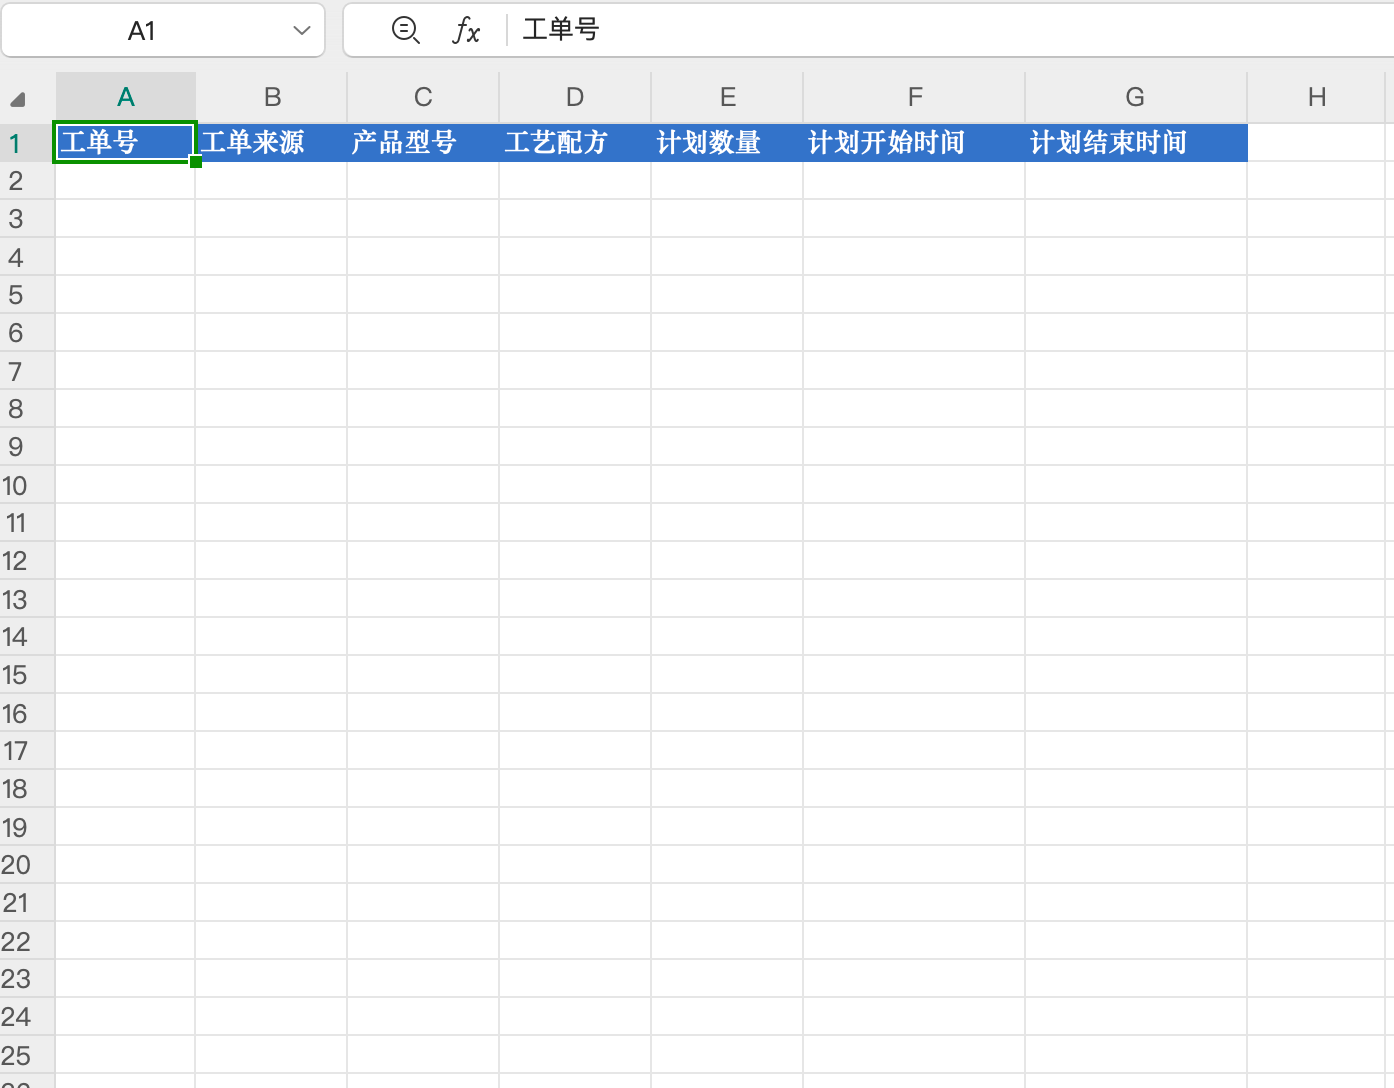Click the fill handle of cell A1
The height and width of the screenshot is (1088, 1394).
pos(196,162)
